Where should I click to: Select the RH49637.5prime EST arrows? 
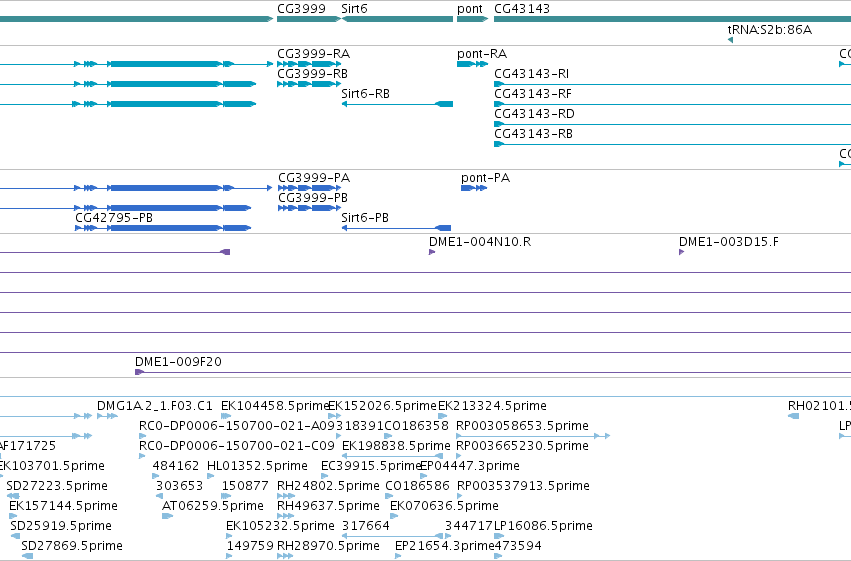pyautogui.click(x=285, y=516)
